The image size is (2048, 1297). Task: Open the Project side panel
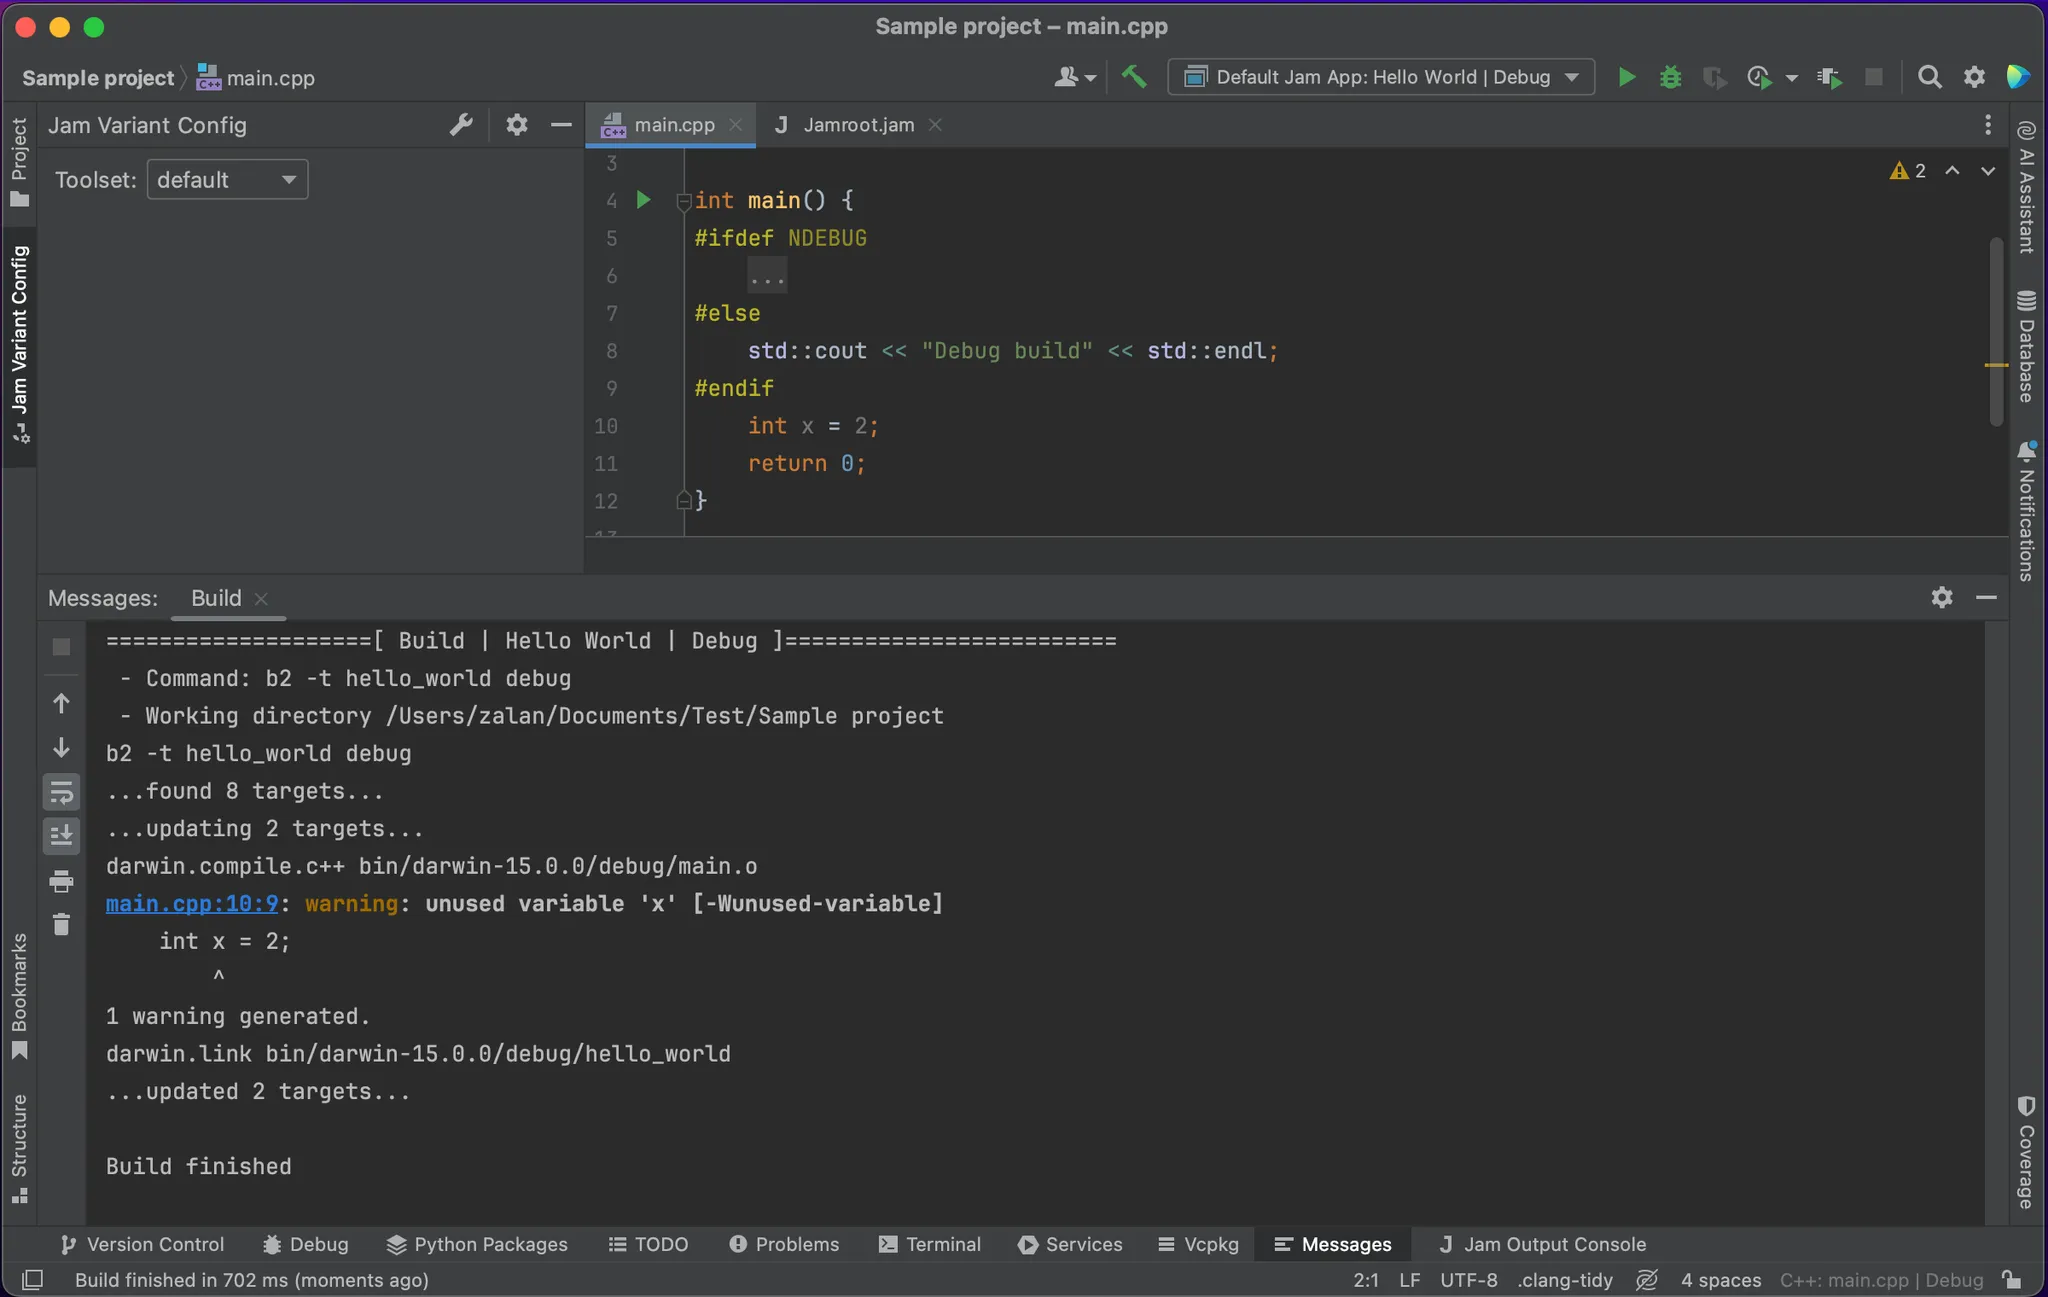point(19,162)
